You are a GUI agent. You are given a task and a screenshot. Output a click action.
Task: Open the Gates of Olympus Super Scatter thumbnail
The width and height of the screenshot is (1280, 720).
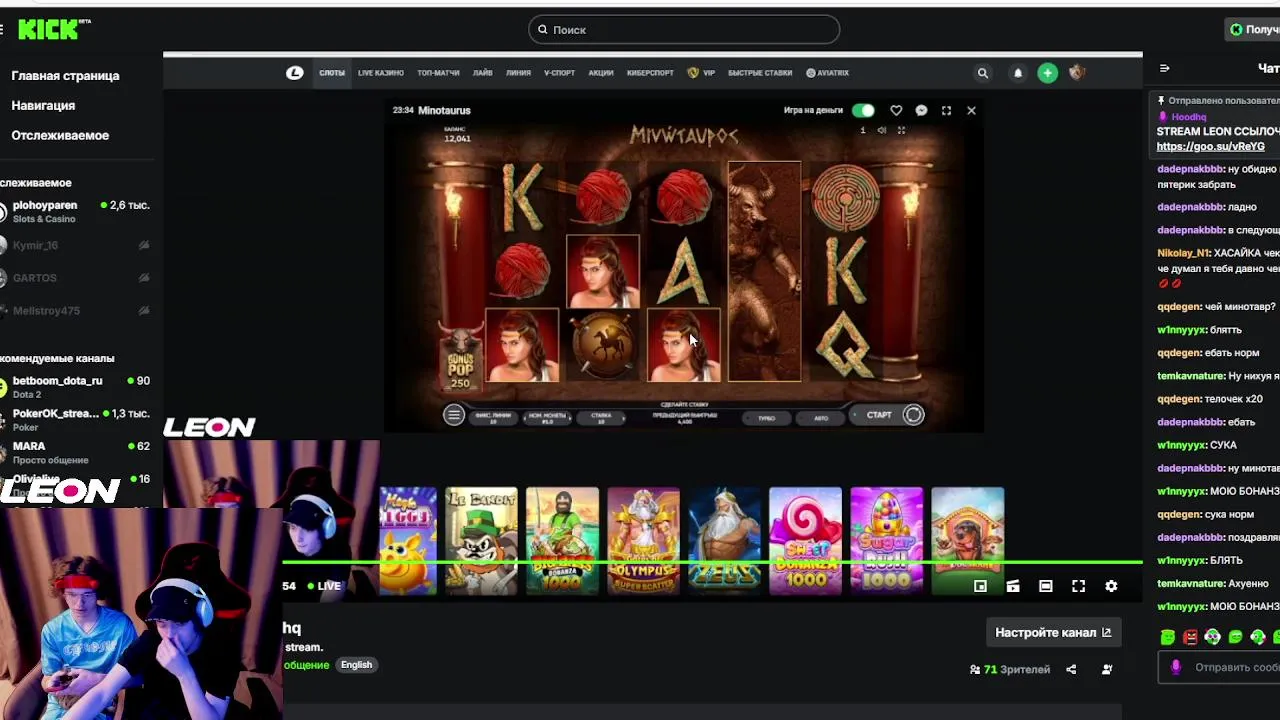643,541
